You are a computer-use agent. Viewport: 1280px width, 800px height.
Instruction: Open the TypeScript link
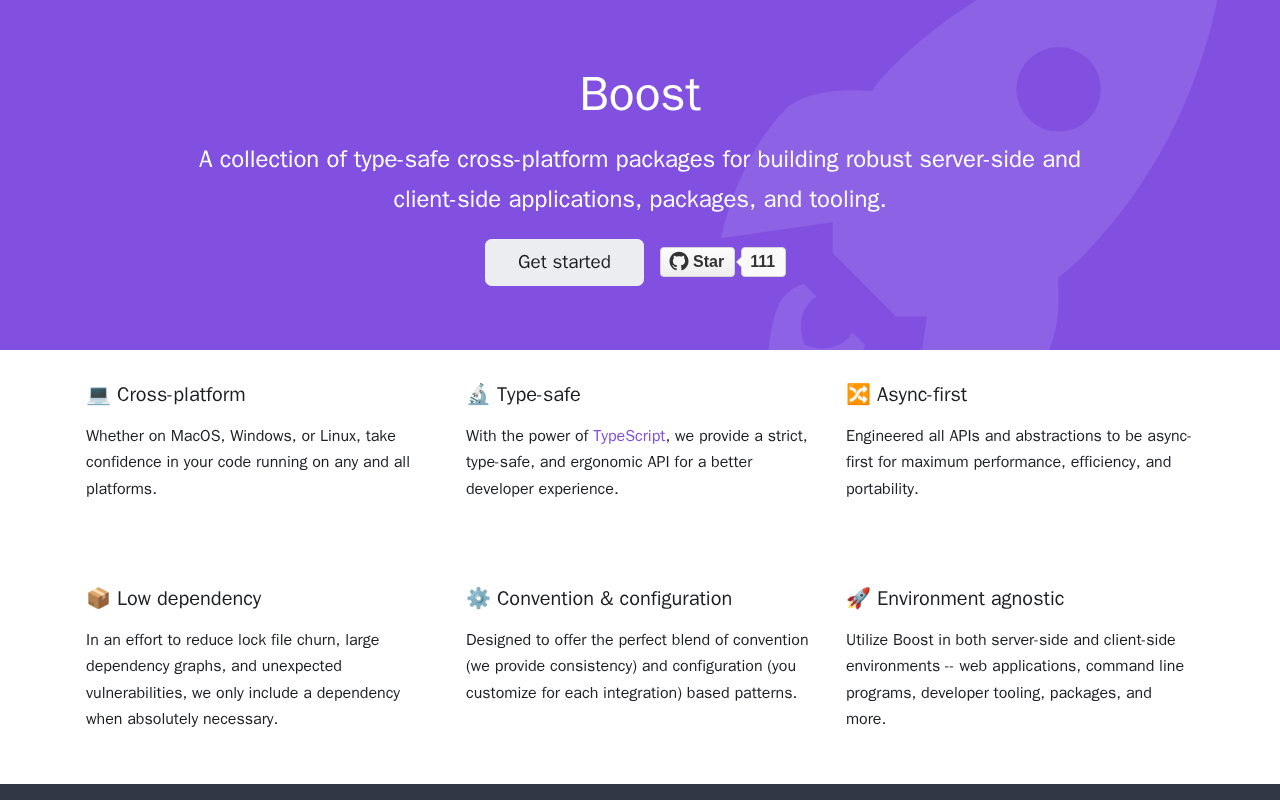coord(629,436)
